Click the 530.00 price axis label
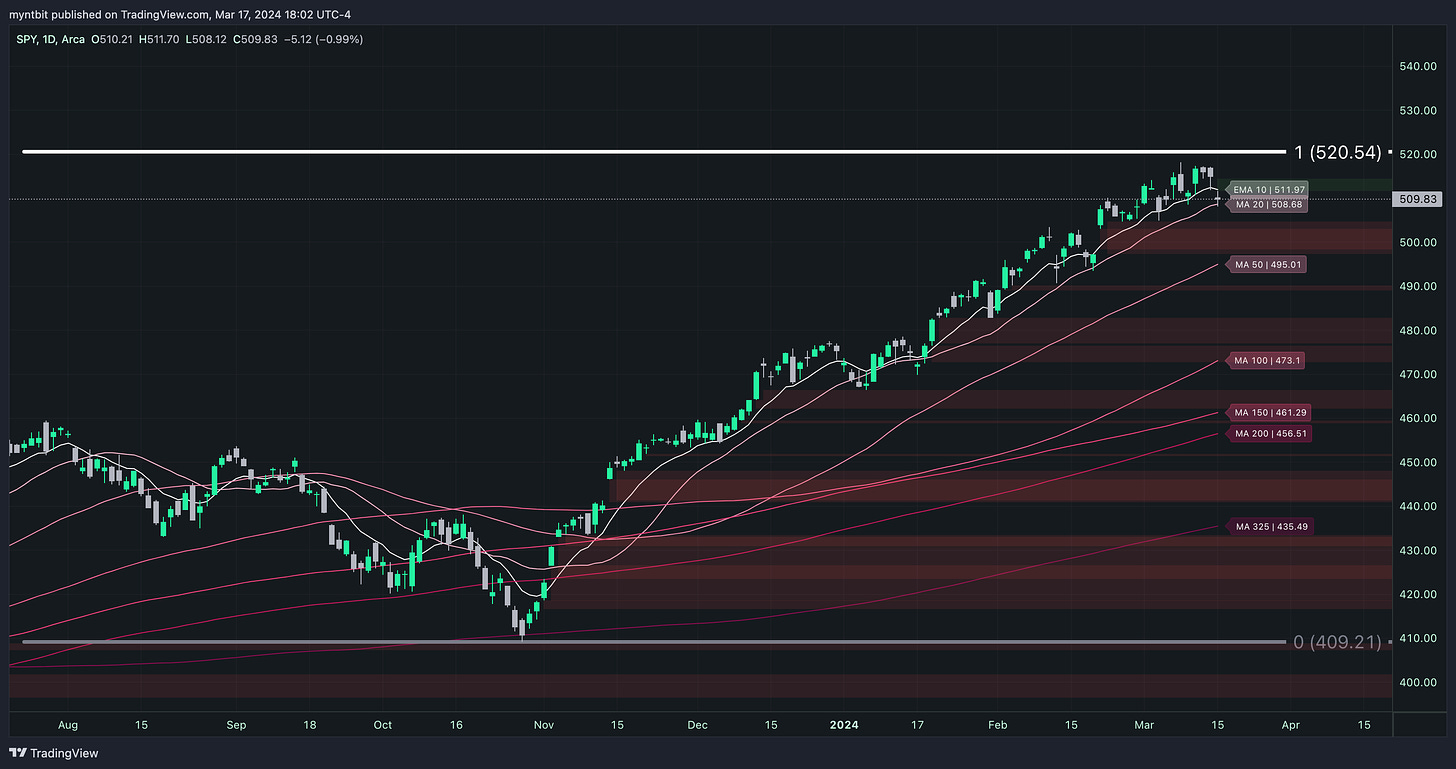Viewport: 1456px width, 769px height. click(x=1417, y=110)
